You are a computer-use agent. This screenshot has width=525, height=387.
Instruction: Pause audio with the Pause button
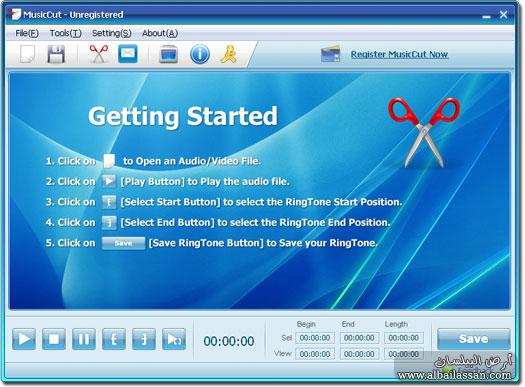coord(84,339)
